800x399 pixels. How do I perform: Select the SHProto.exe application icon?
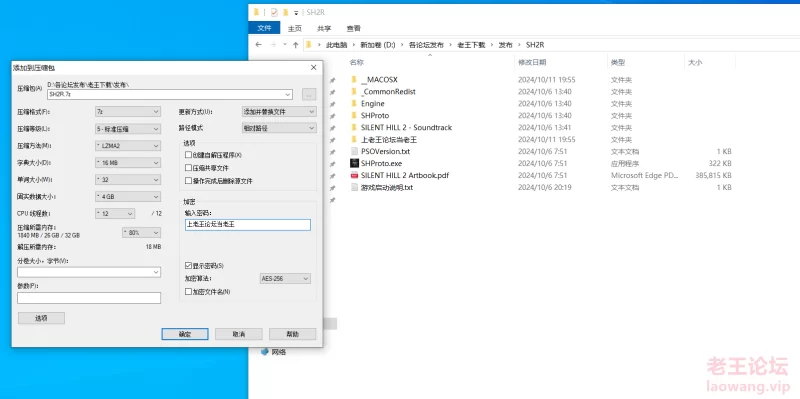(355, 163)
